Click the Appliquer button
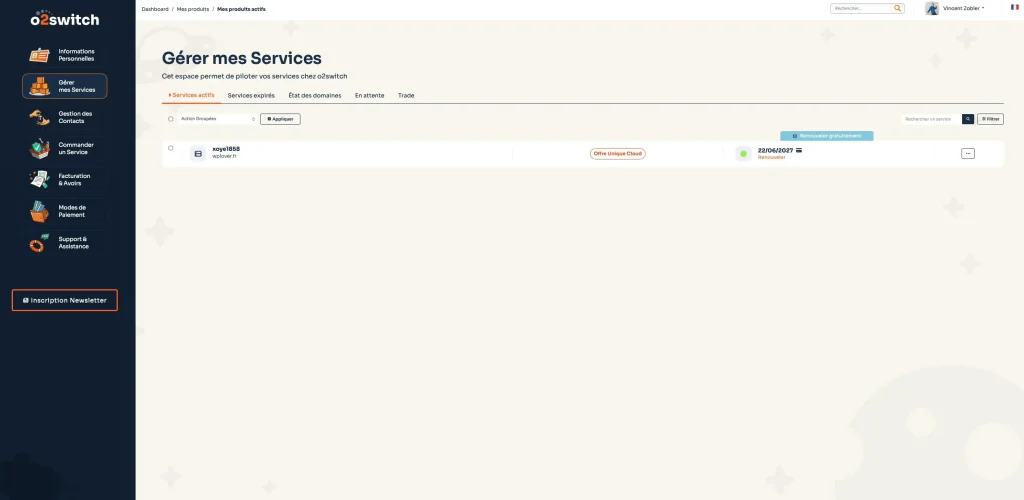This screenshot has height=500, width=1024. [280, 119]
